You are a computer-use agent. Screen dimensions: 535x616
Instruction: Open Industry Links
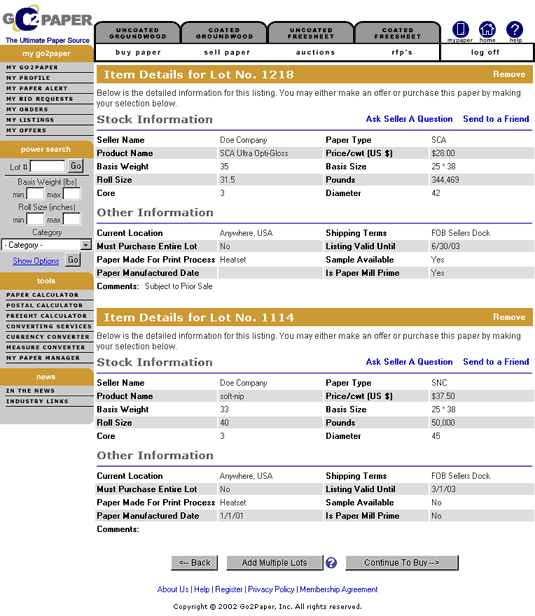point(37,401)
